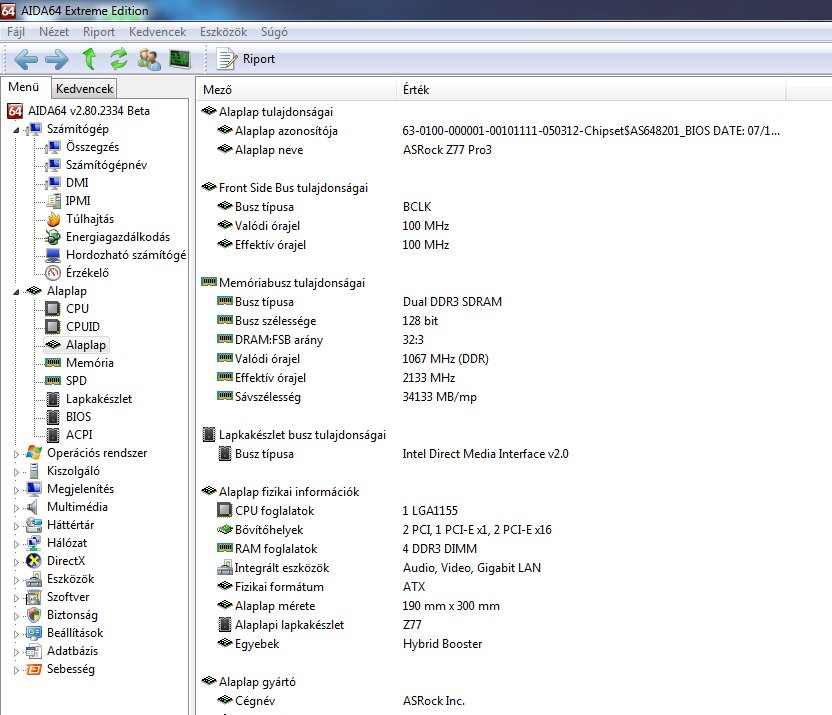Select the Energiagazdálkodás icon
This screenshot has width=832, height=715.
pos(53,237)
